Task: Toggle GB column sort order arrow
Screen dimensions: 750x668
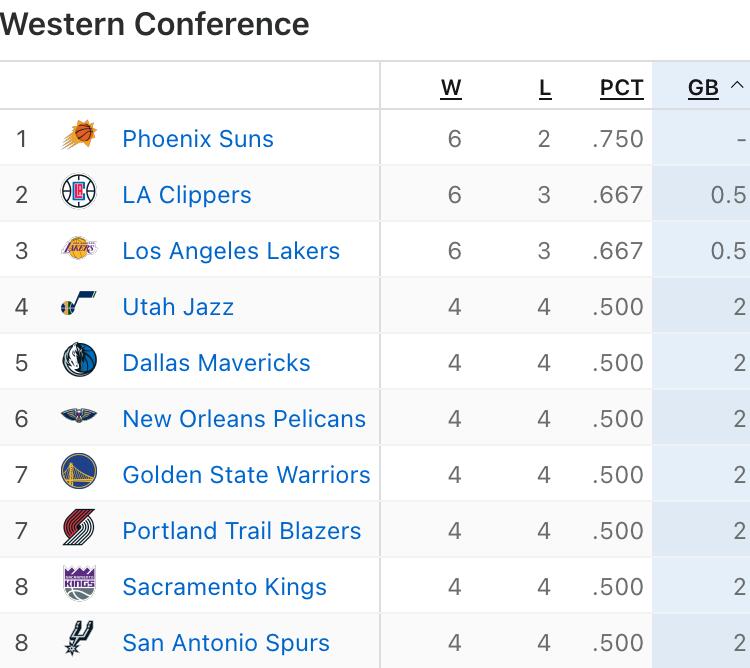Action: pos(737,87)
